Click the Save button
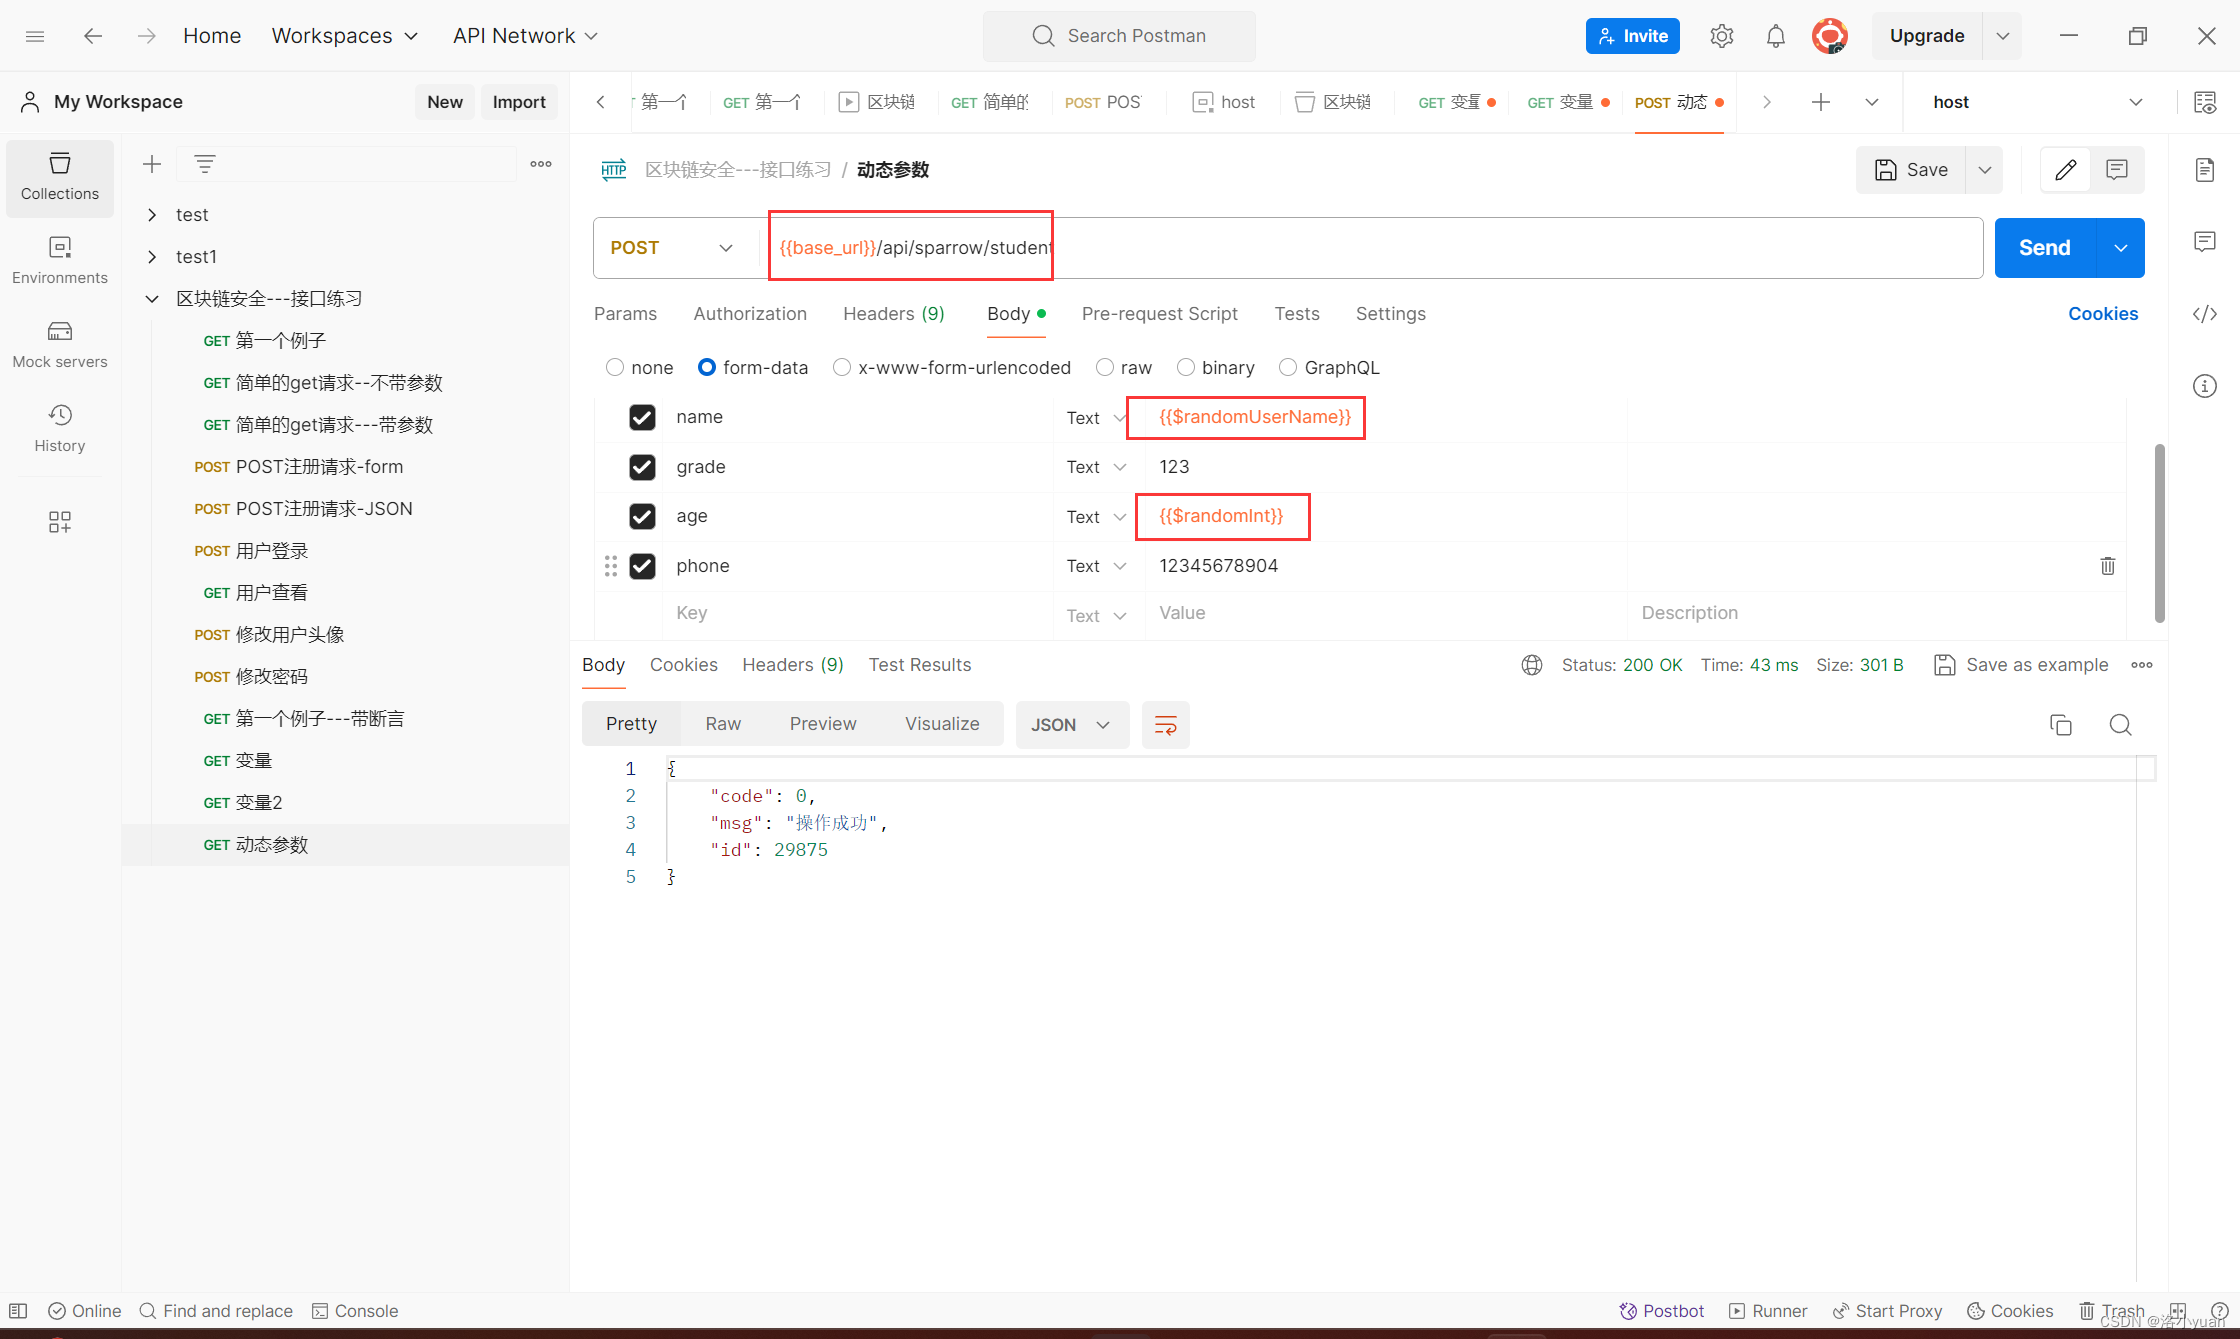 click(x=1911, y=170)
